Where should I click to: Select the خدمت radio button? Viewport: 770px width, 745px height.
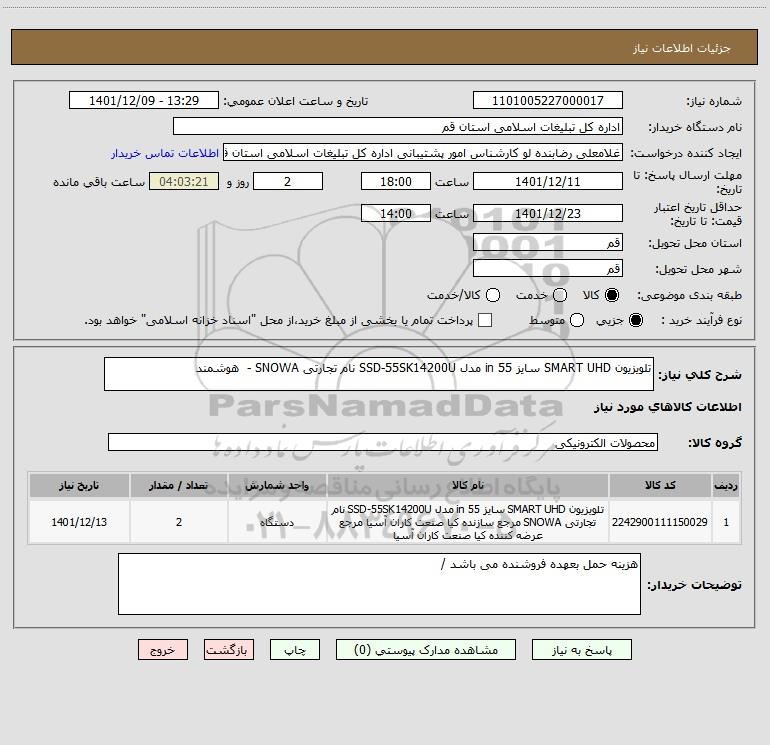pyautogui.click(x=560, y=295)
